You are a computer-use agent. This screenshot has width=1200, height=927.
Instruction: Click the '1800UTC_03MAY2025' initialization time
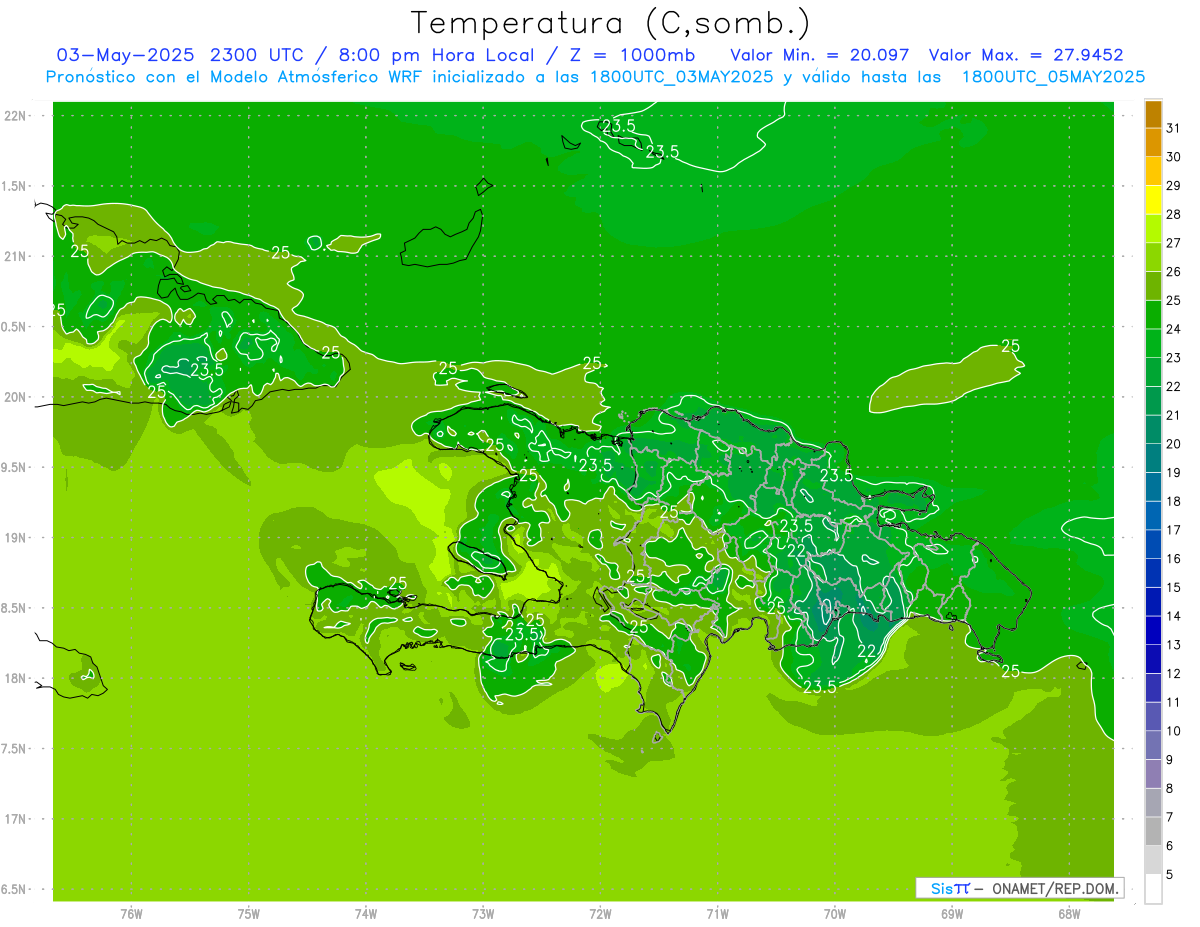[x=683, y=77]
